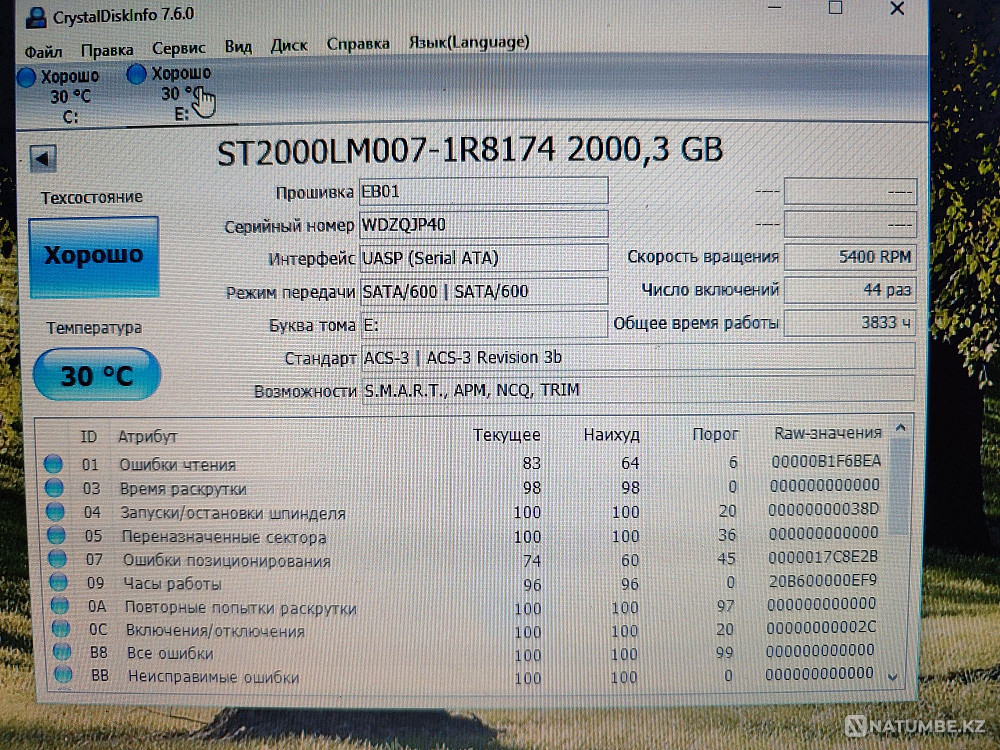Click the CrystalDiskInfo title bar icon

pos(36,17)
